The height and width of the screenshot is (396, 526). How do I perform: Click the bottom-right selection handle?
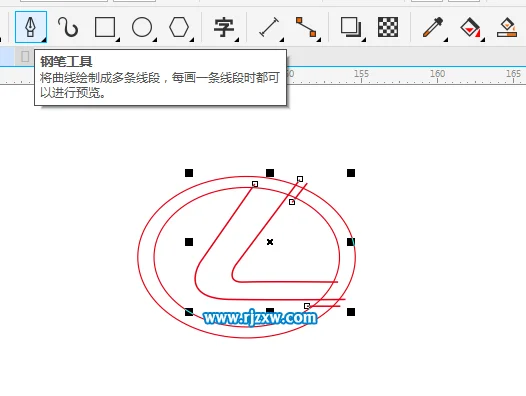click(351, 312)
